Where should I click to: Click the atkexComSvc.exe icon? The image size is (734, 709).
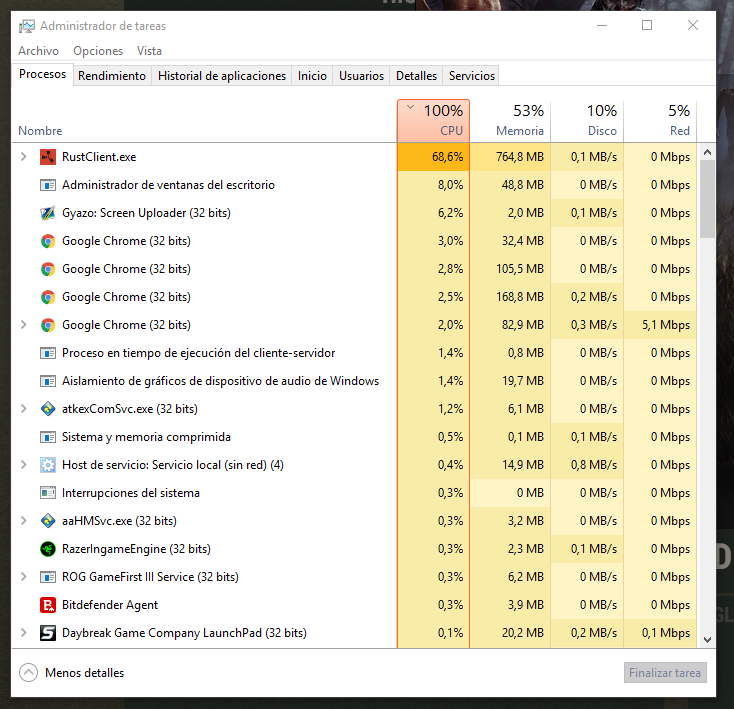[x=48, y=409]
